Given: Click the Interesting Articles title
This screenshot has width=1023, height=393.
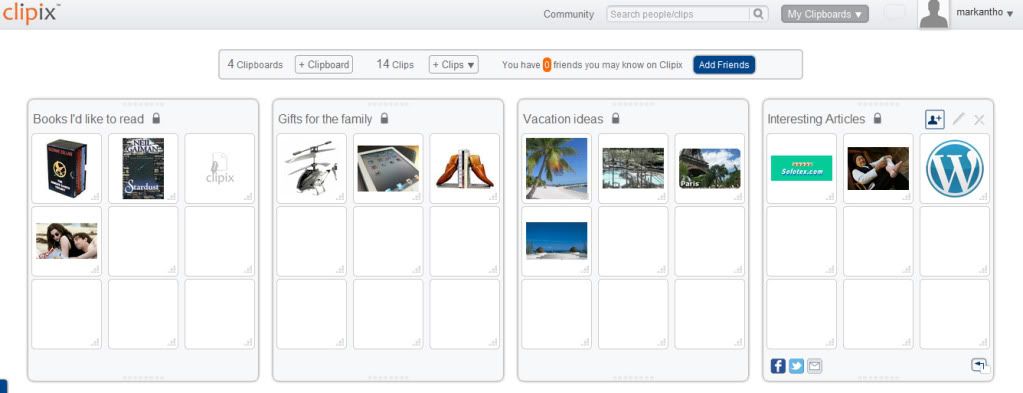Looking at the screenshot, I should tap(816, 119).
